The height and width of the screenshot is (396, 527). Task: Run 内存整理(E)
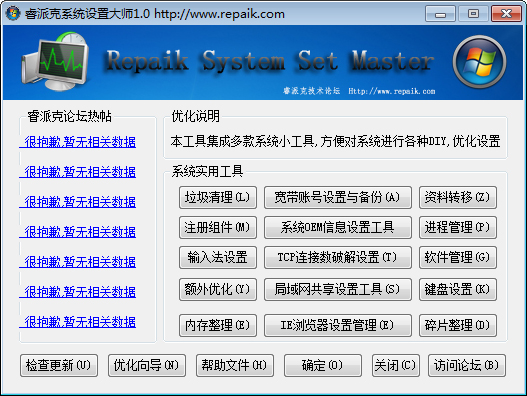(x=218, y=325)
